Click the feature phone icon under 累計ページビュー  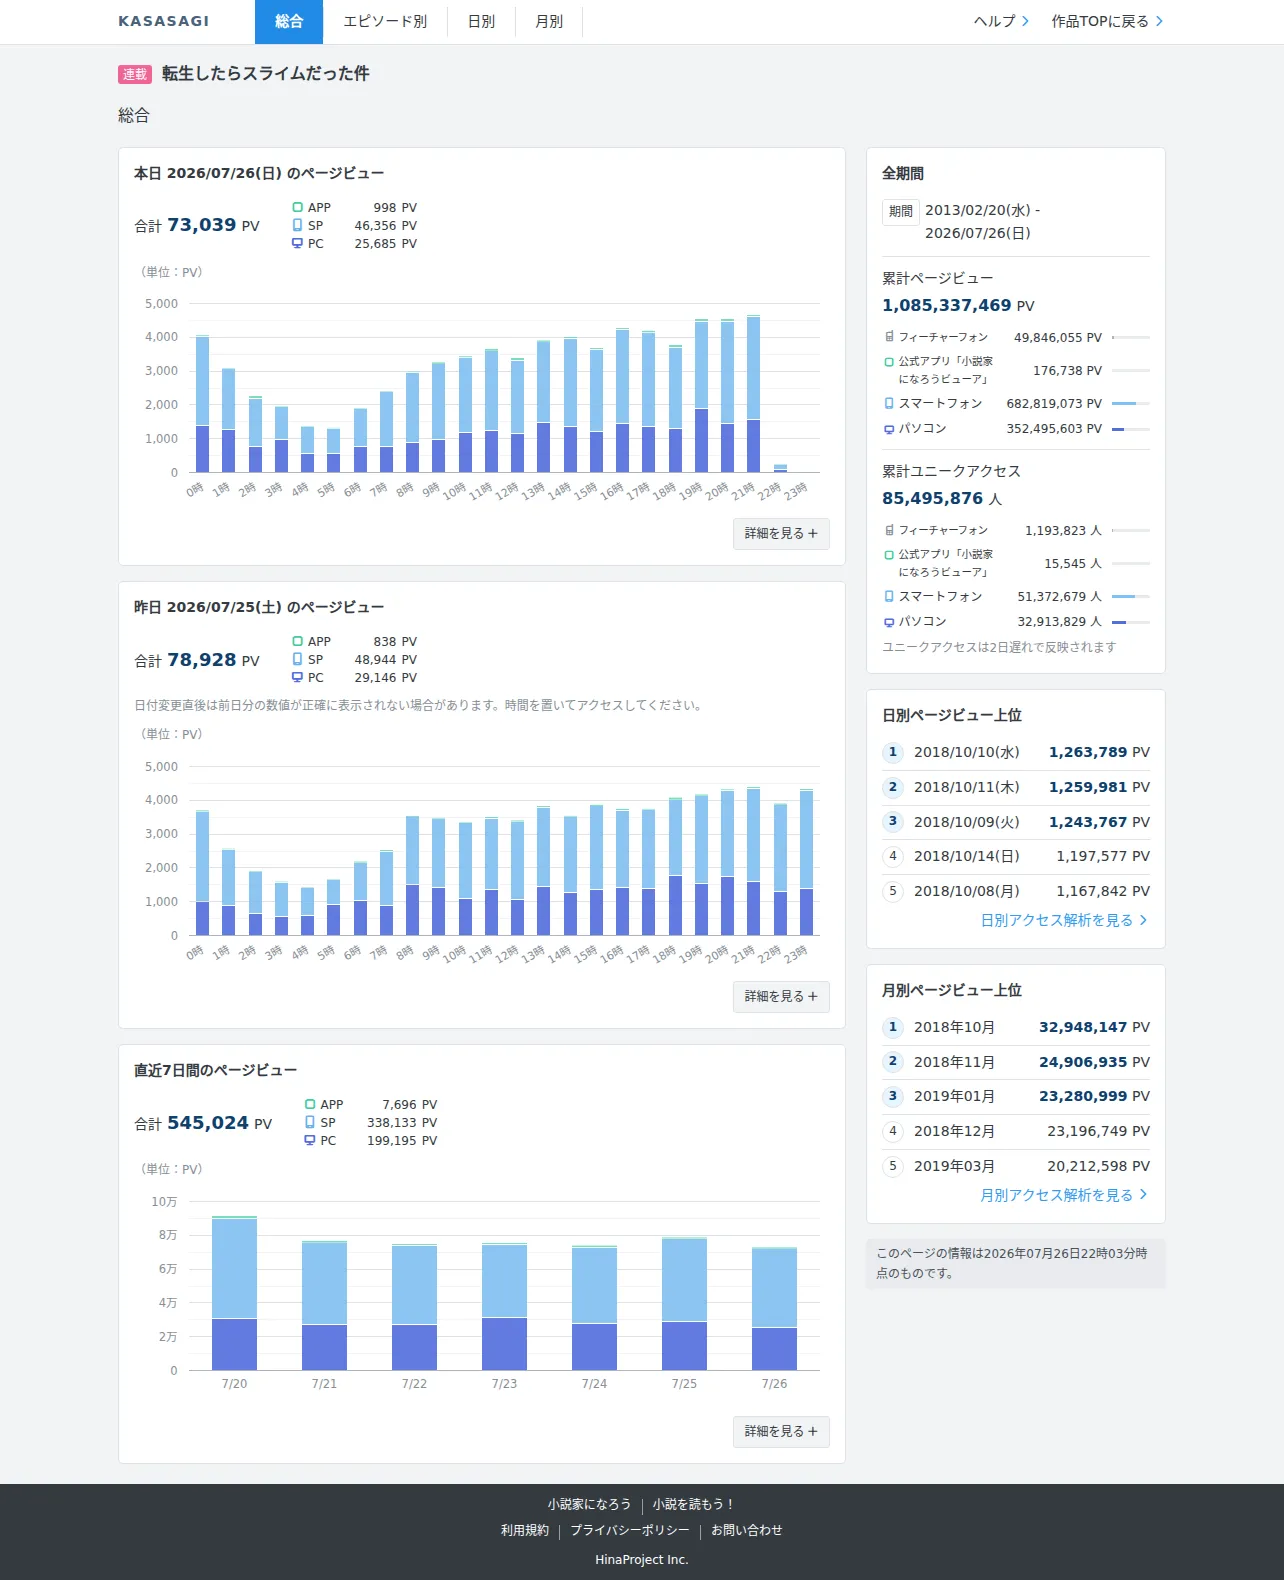(889, 337)
